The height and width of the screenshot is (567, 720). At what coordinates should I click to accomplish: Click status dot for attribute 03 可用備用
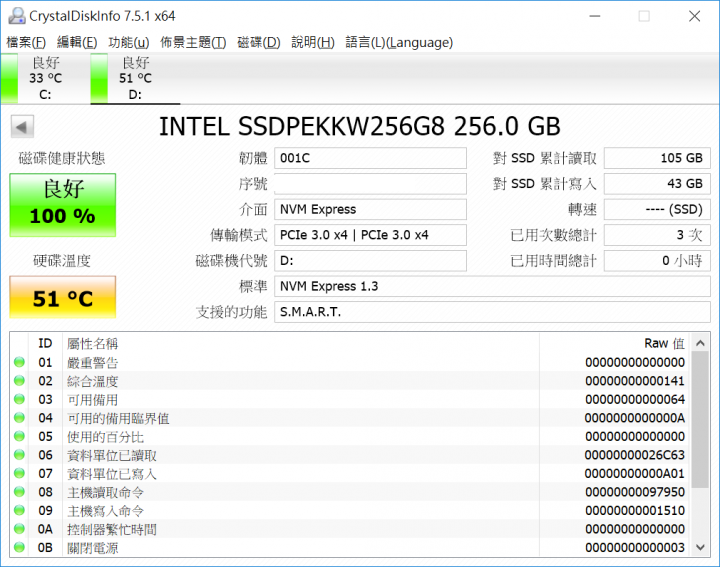(19, 399)
